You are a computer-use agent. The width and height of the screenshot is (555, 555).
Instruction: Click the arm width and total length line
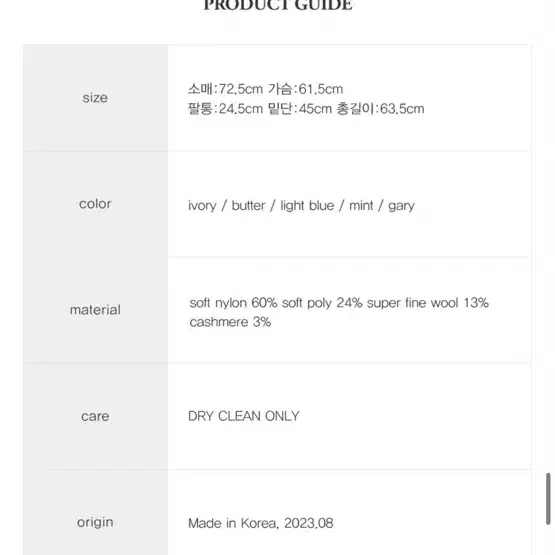[306, 109]
